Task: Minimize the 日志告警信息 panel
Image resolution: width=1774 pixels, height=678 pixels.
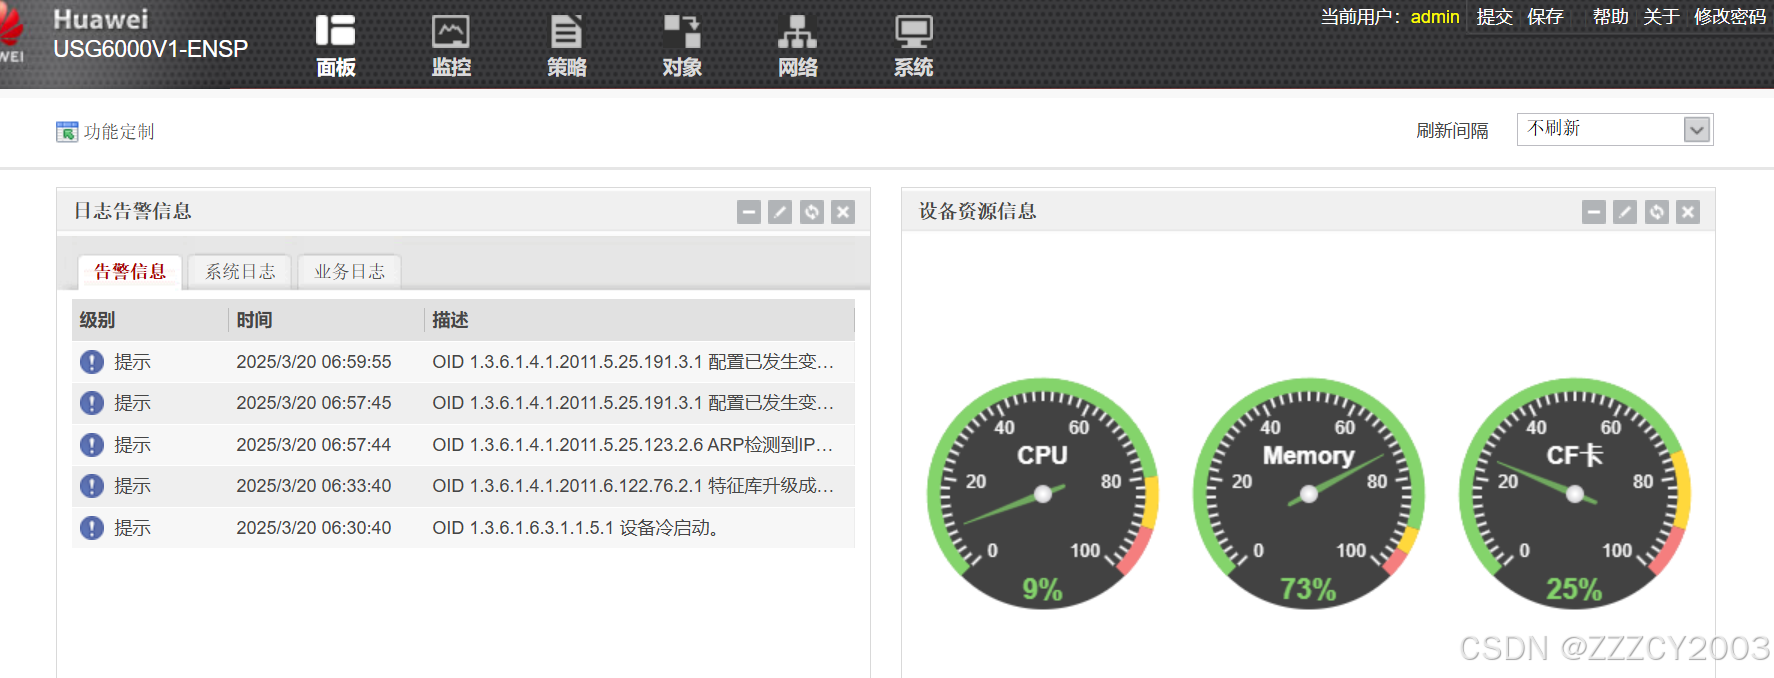Action: point(749,212)
